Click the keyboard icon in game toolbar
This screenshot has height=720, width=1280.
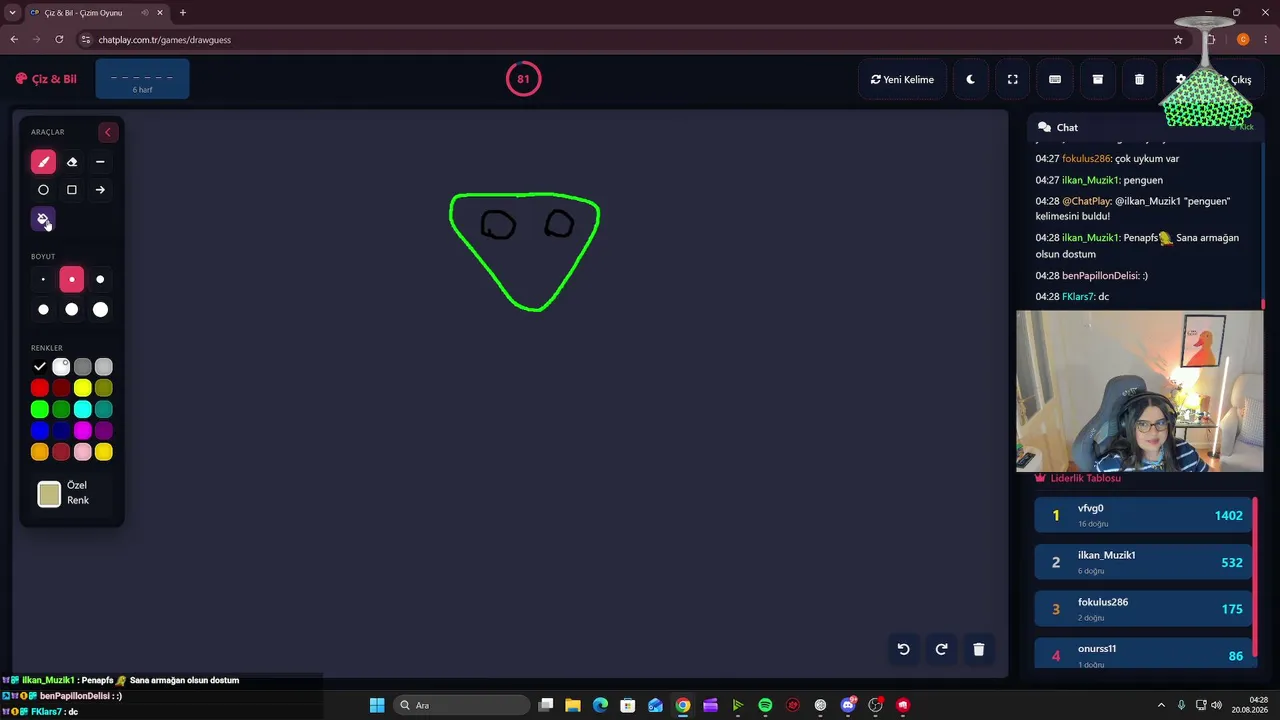tap(1055, 79)
